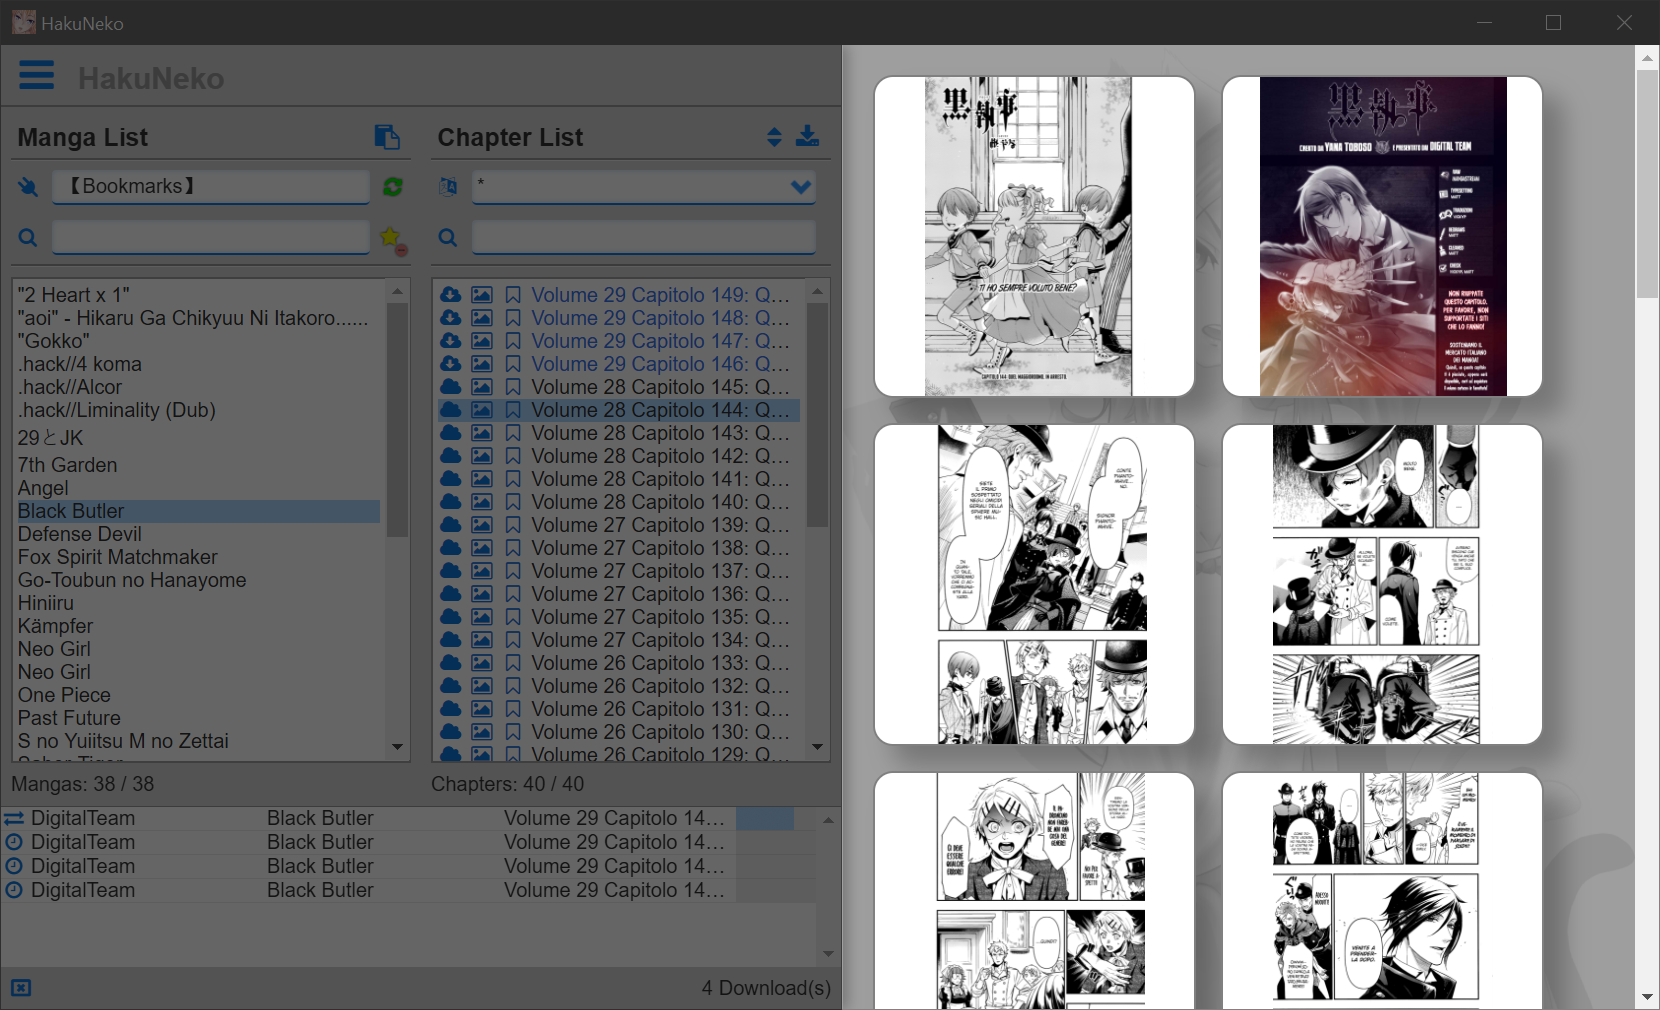Image resolution: width=1660 pixels, height=1010 pixels.
Task: Open Volume 29 Capitolo 147 chapter title
Action: tap(660, 341)
